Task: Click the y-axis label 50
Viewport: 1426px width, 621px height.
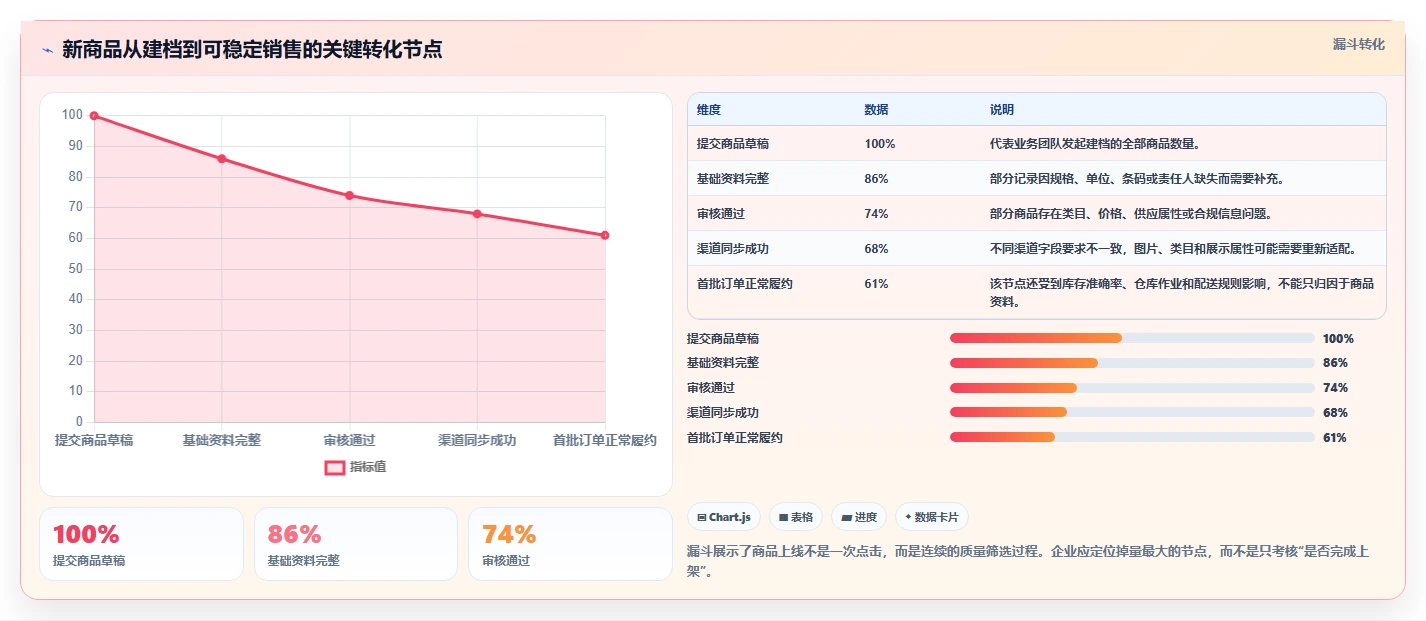Action: click(75, 268)
